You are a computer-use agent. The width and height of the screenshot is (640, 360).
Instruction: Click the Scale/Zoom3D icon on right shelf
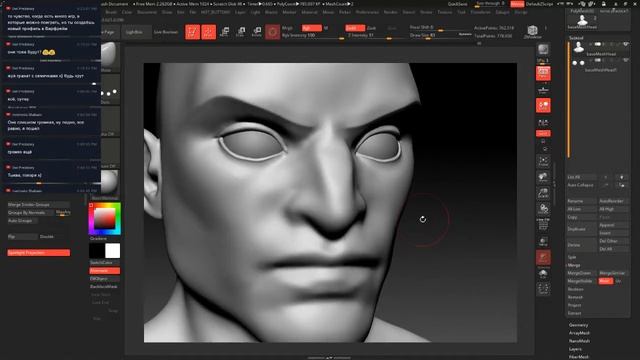[x=543, y=193]
